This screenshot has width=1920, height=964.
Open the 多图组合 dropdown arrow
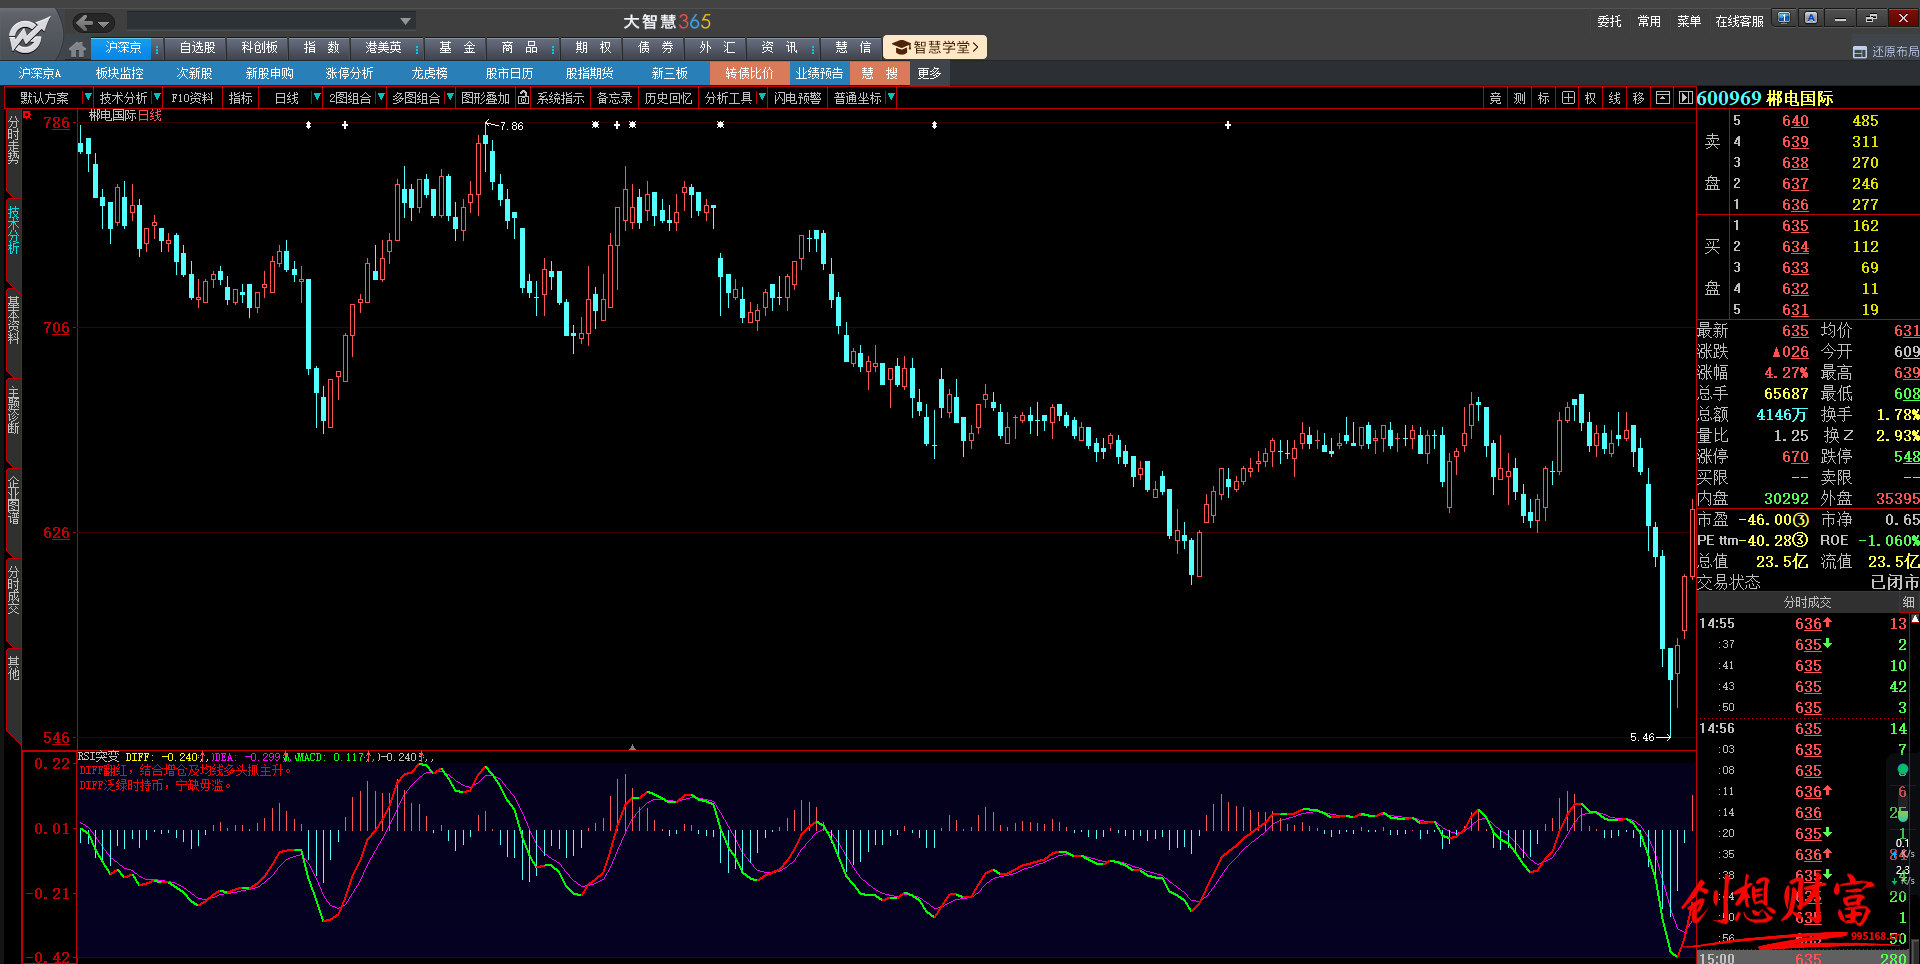tap(450, 97)
